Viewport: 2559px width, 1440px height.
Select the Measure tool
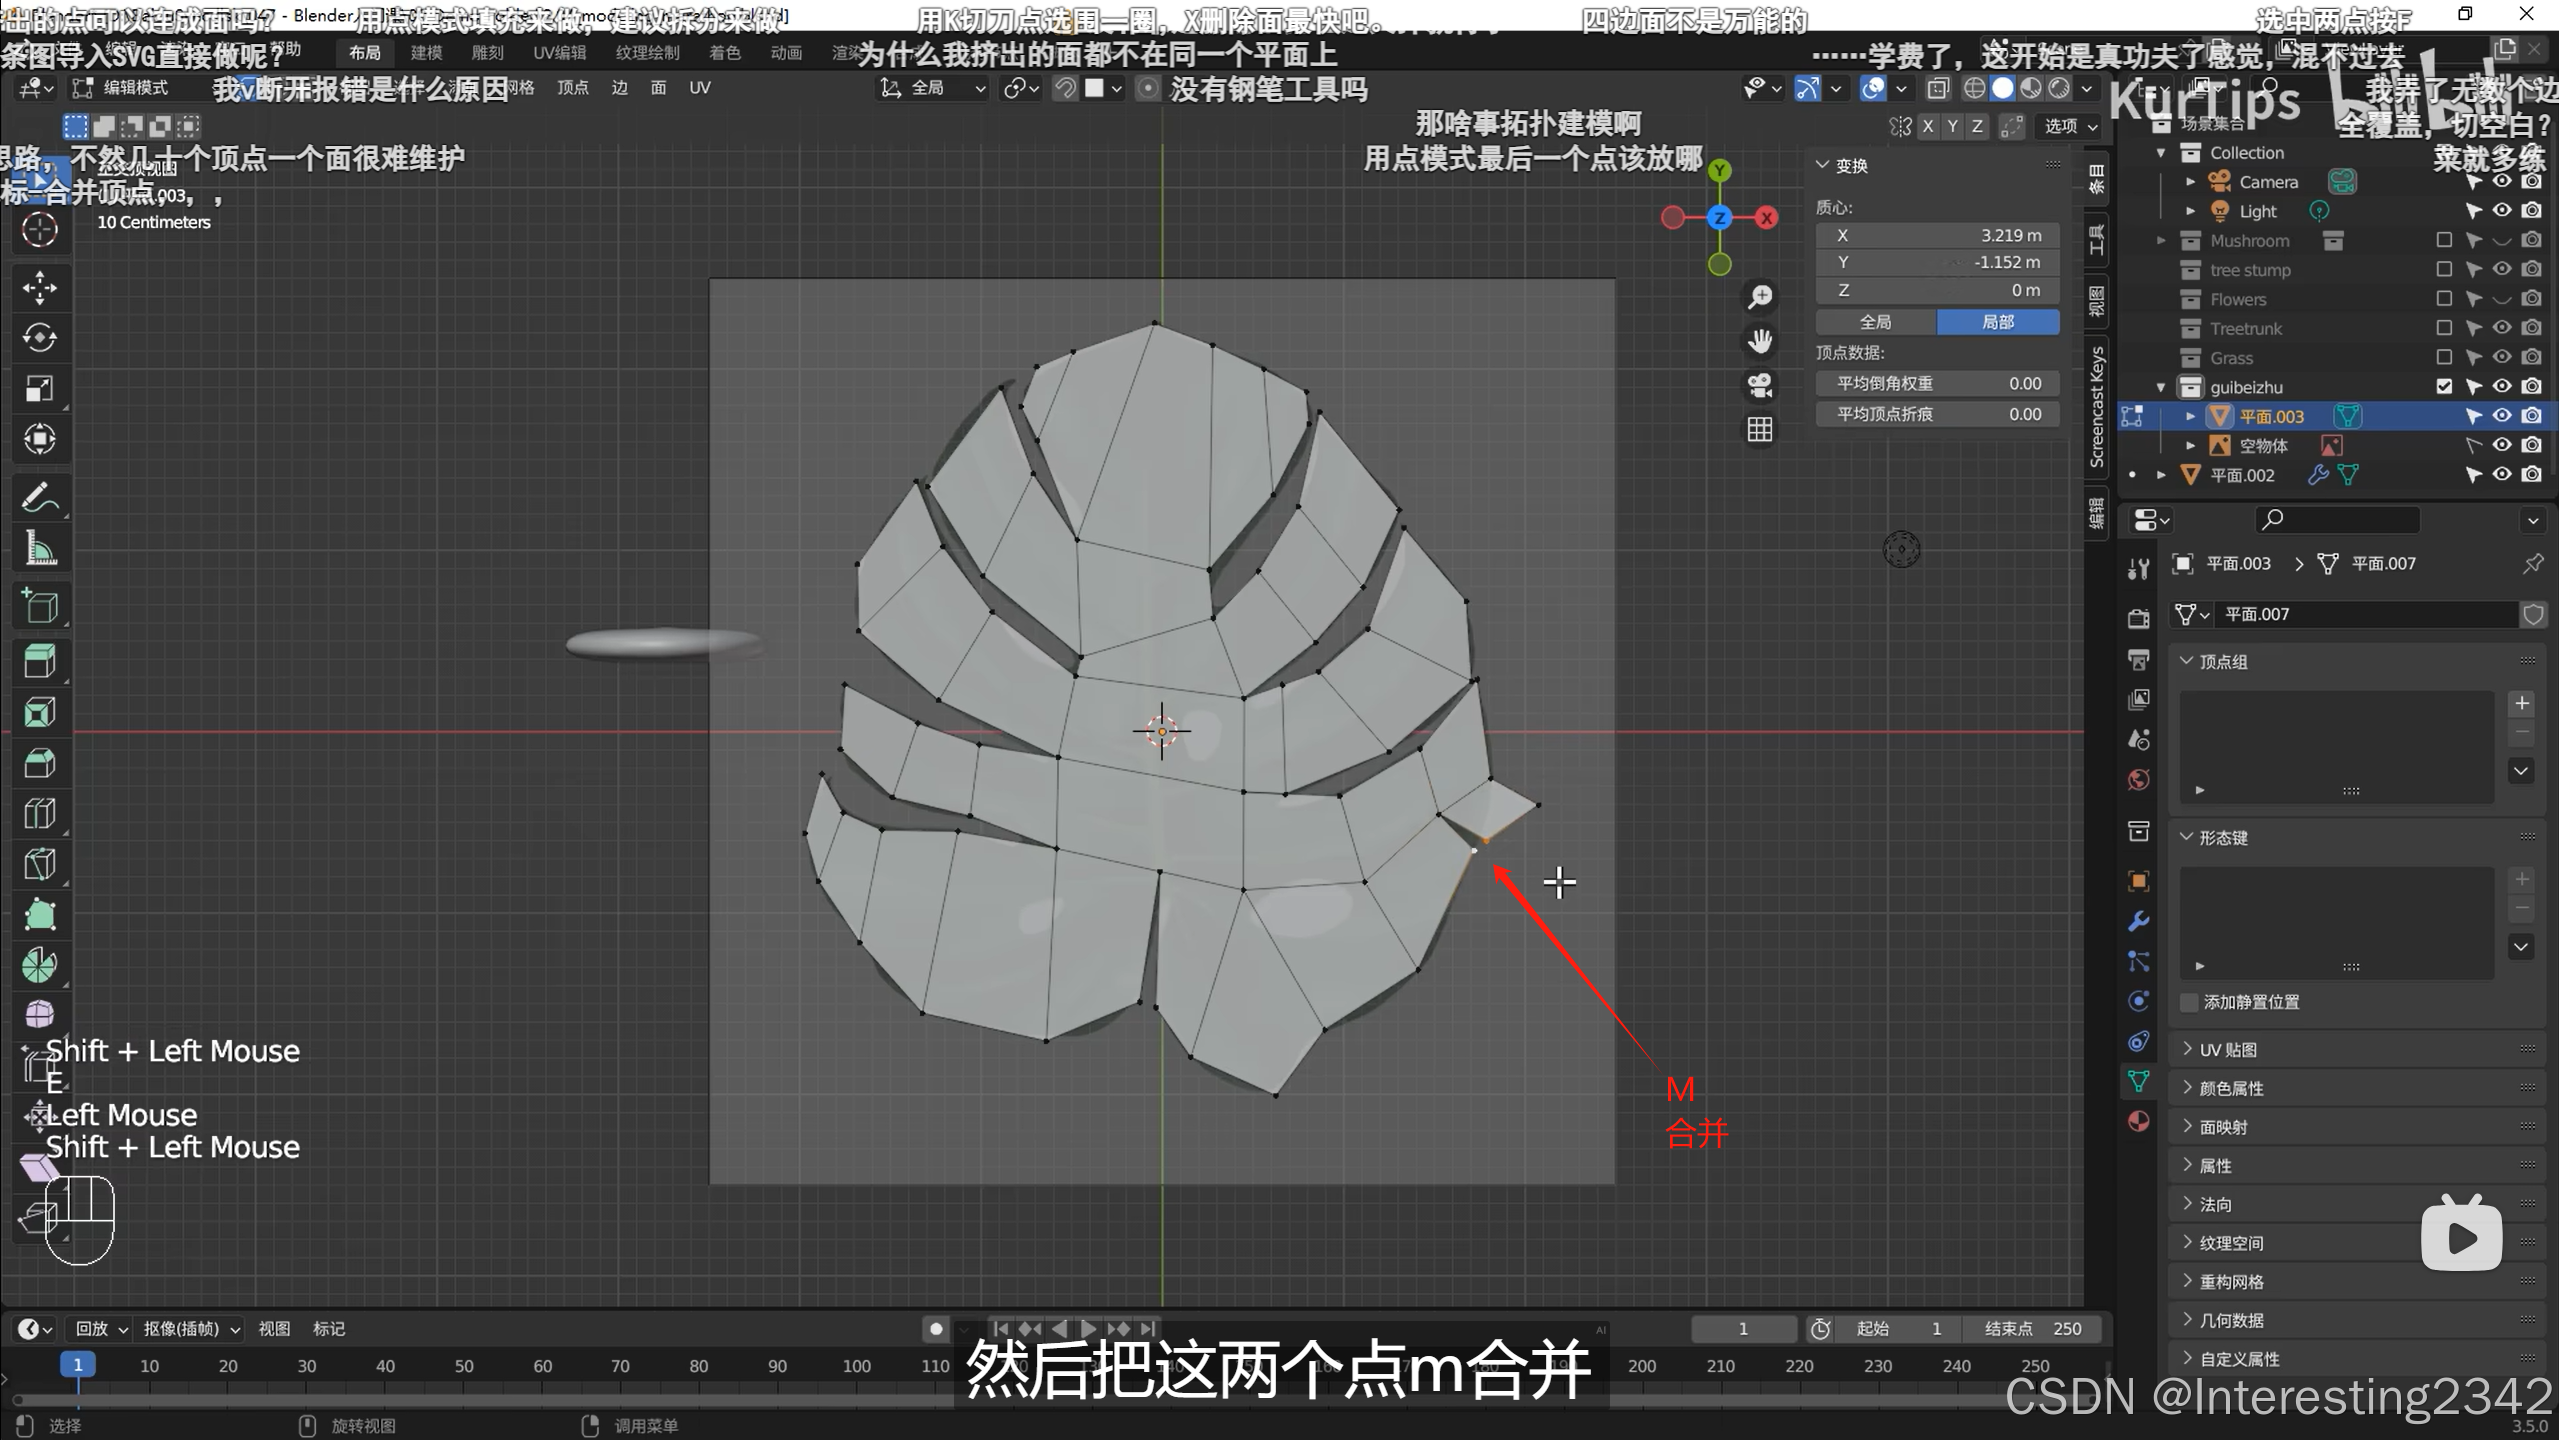point(40,549)
